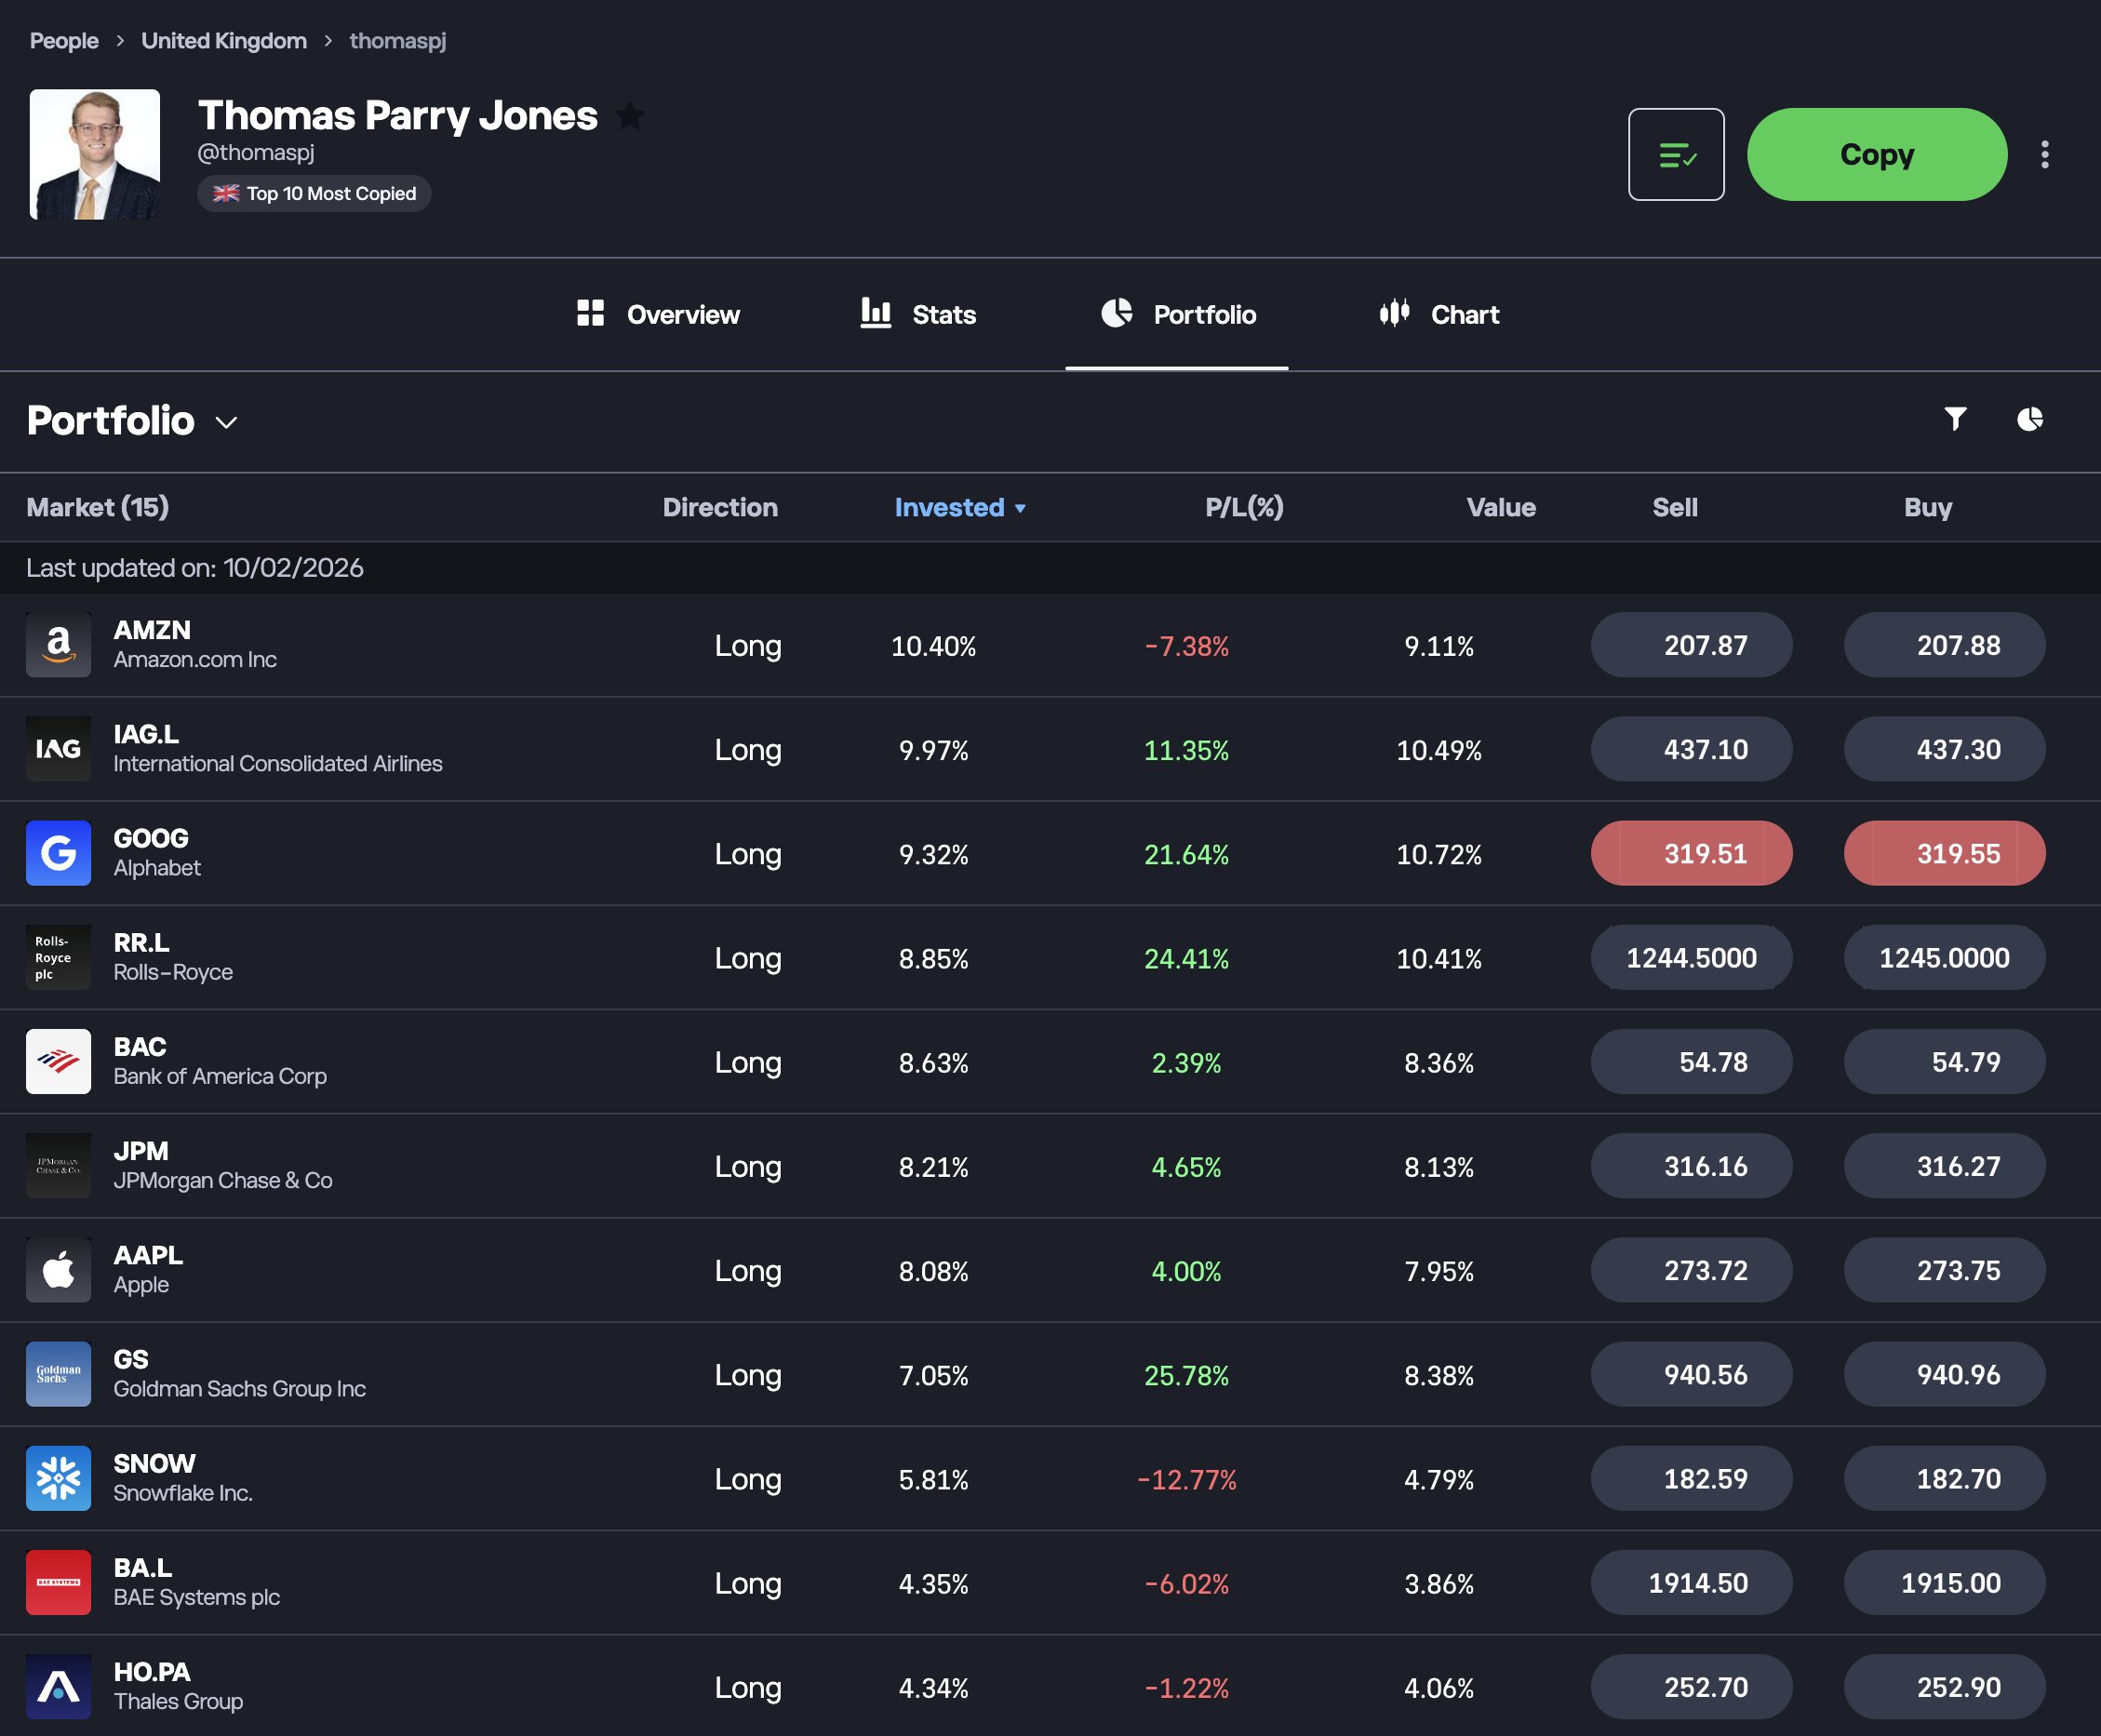Expand the Portfolio heading dropdown chevron

coord(227,423)
